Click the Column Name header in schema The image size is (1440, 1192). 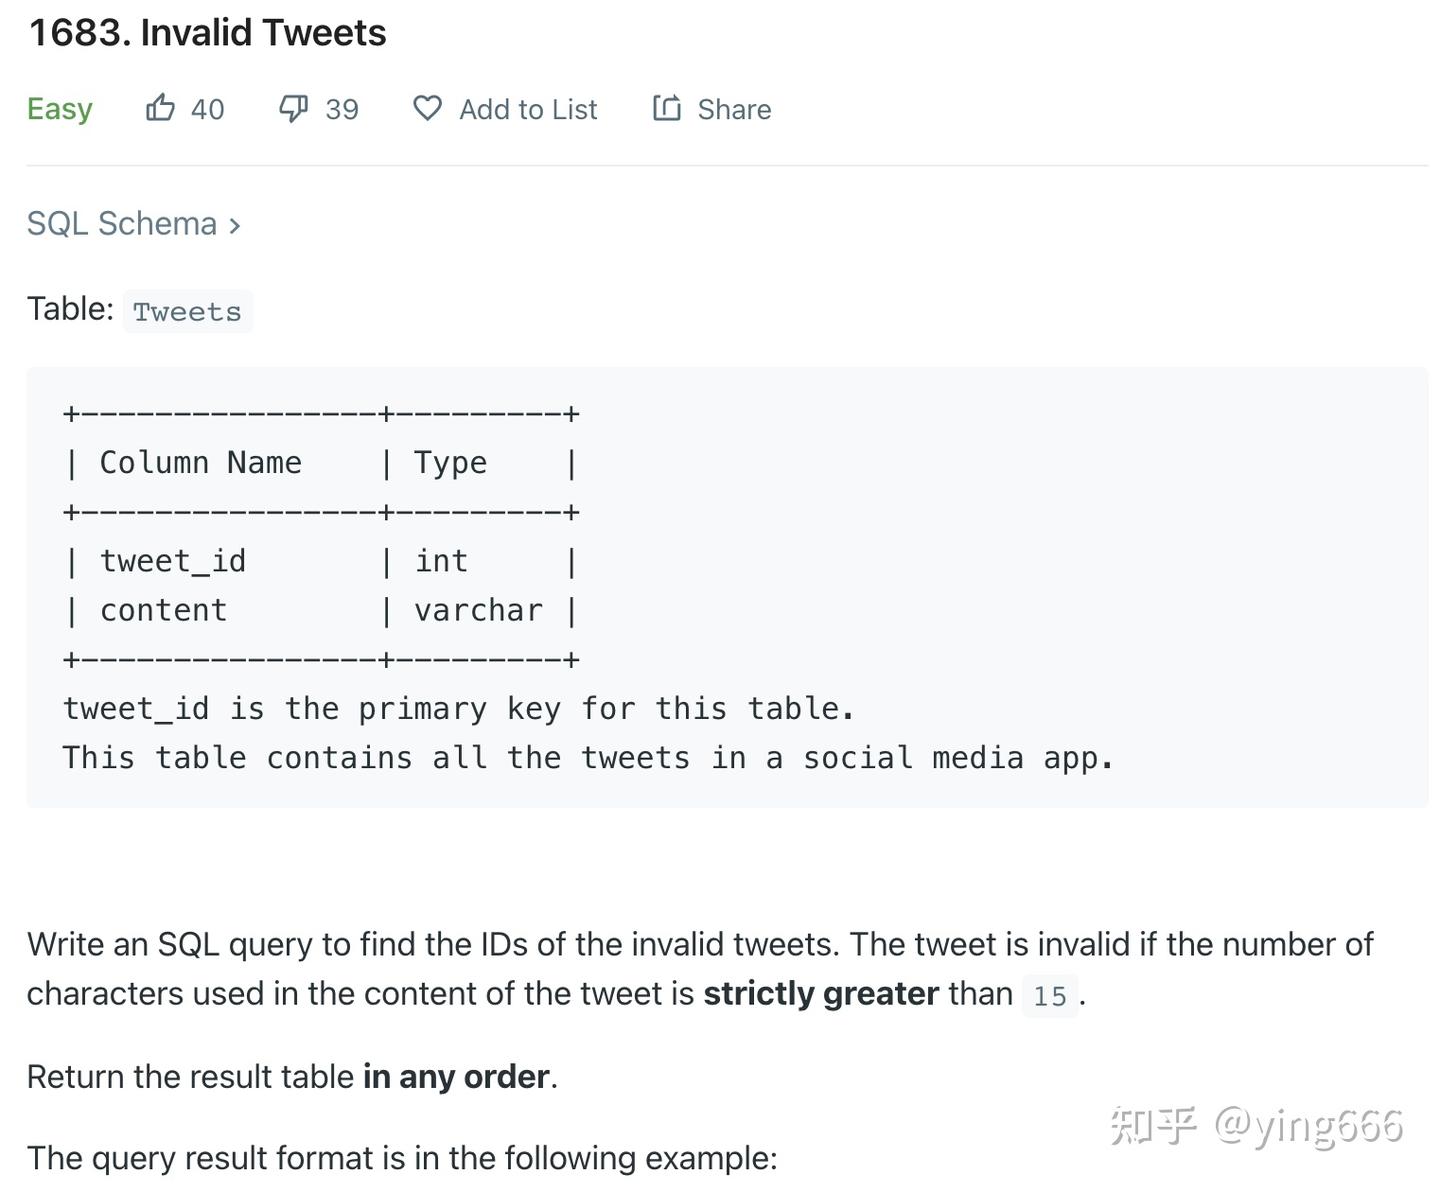tap(200, 463)
